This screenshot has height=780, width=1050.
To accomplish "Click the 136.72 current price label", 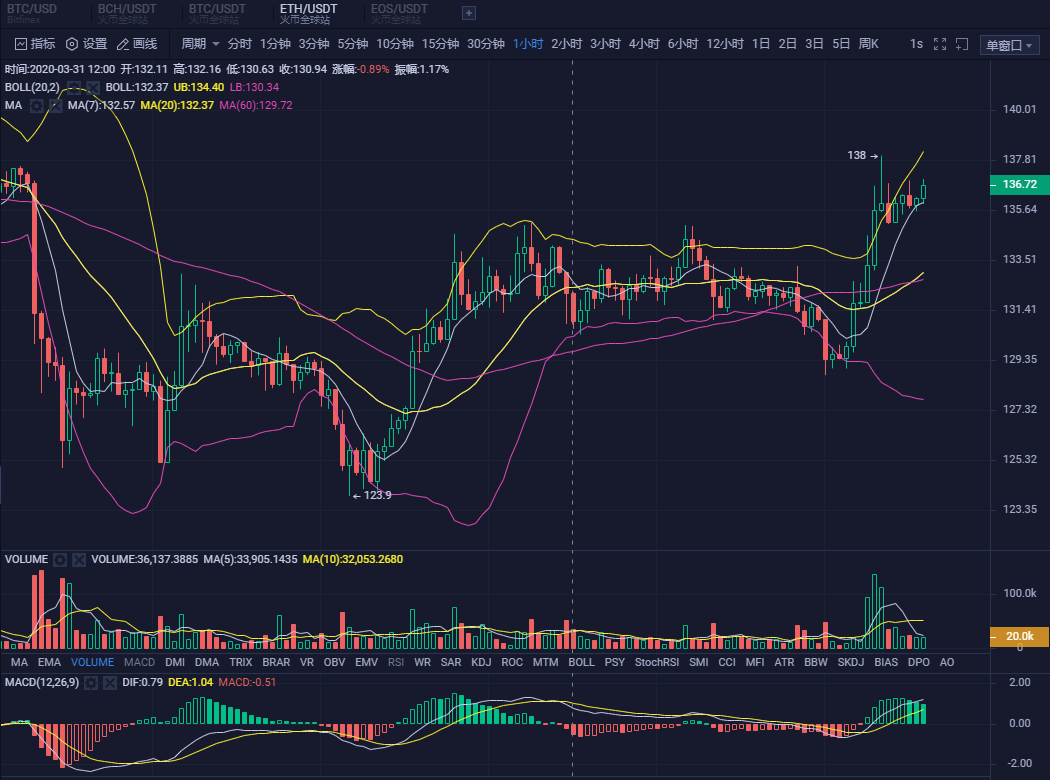I will (x=1019, y=185).
